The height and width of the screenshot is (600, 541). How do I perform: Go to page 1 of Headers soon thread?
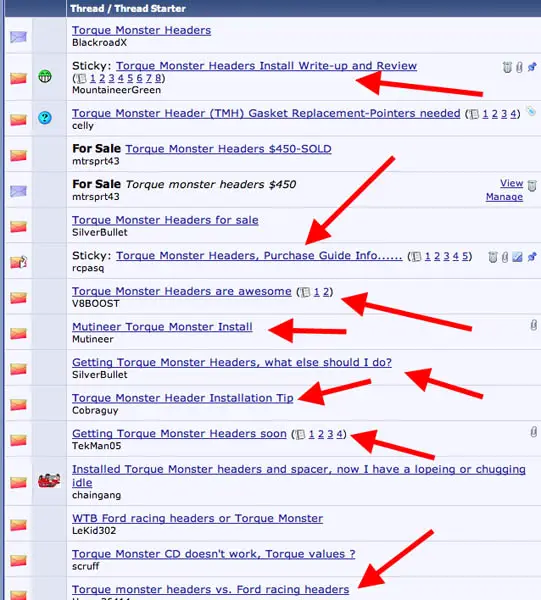[x=311, y=434]
